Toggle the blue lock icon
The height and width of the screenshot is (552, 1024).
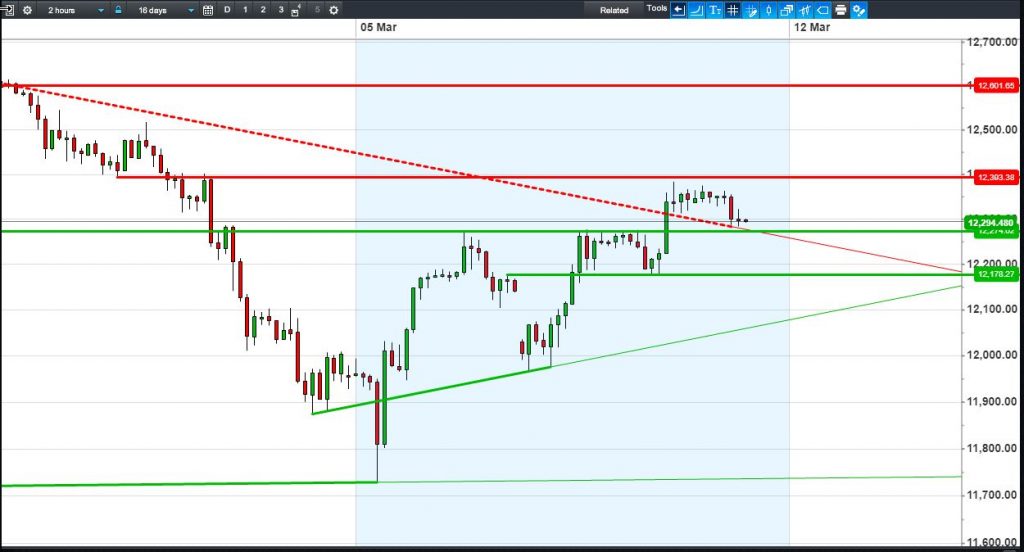pos(118,10)
